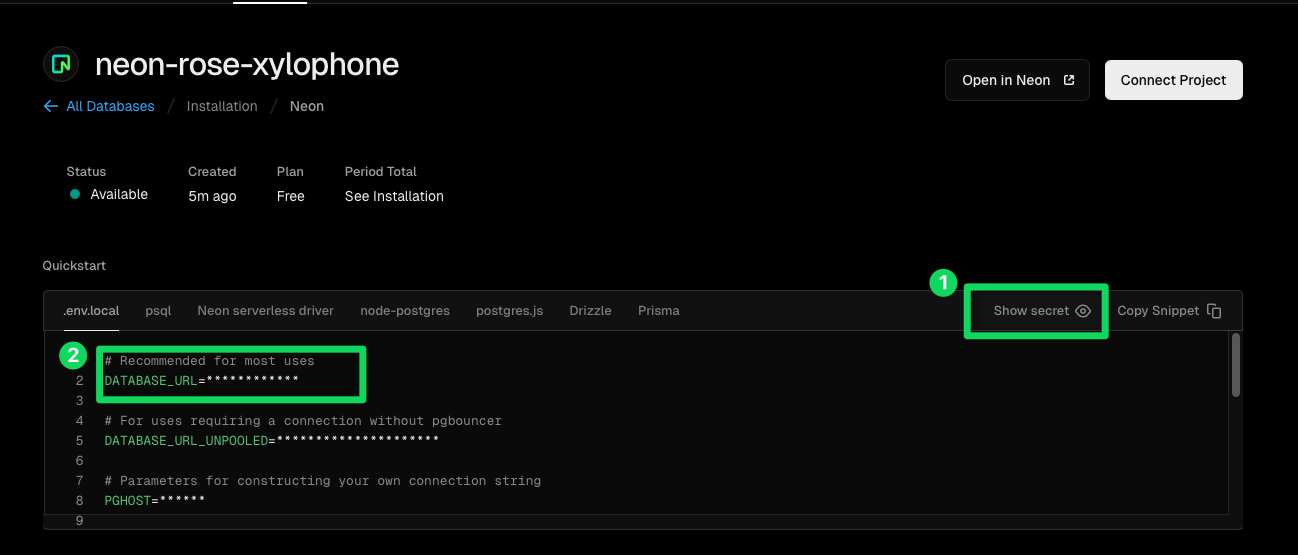Image resolution: width=1298 pixels, height=555 pixels.
Task: Click the green Available status dot
Action: coord(75,194)
